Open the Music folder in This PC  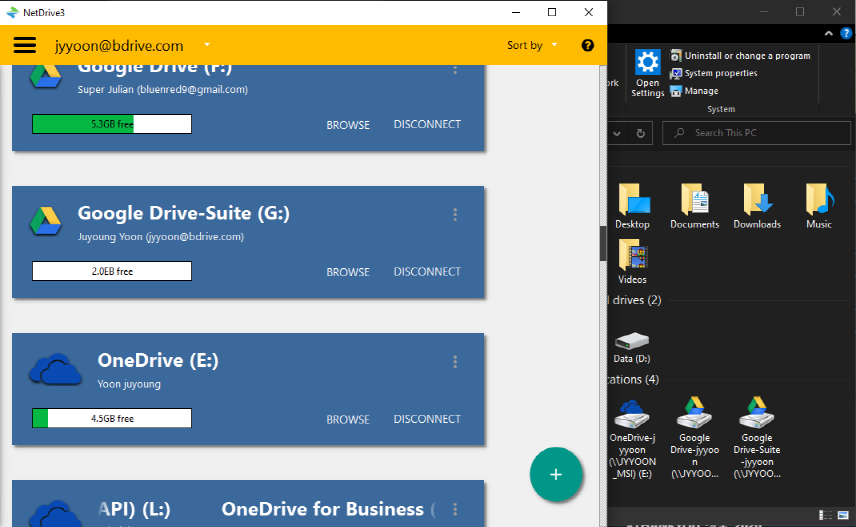point(819,206)
